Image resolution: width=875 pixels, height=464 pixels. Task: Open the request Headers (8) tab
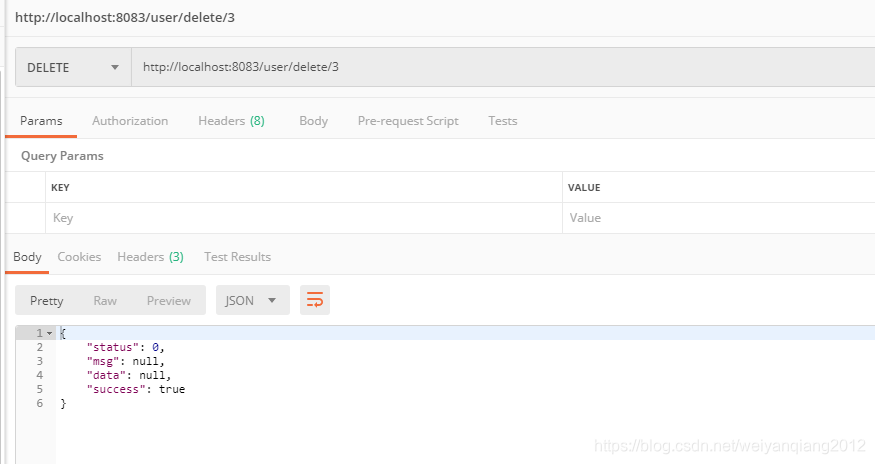232,121
